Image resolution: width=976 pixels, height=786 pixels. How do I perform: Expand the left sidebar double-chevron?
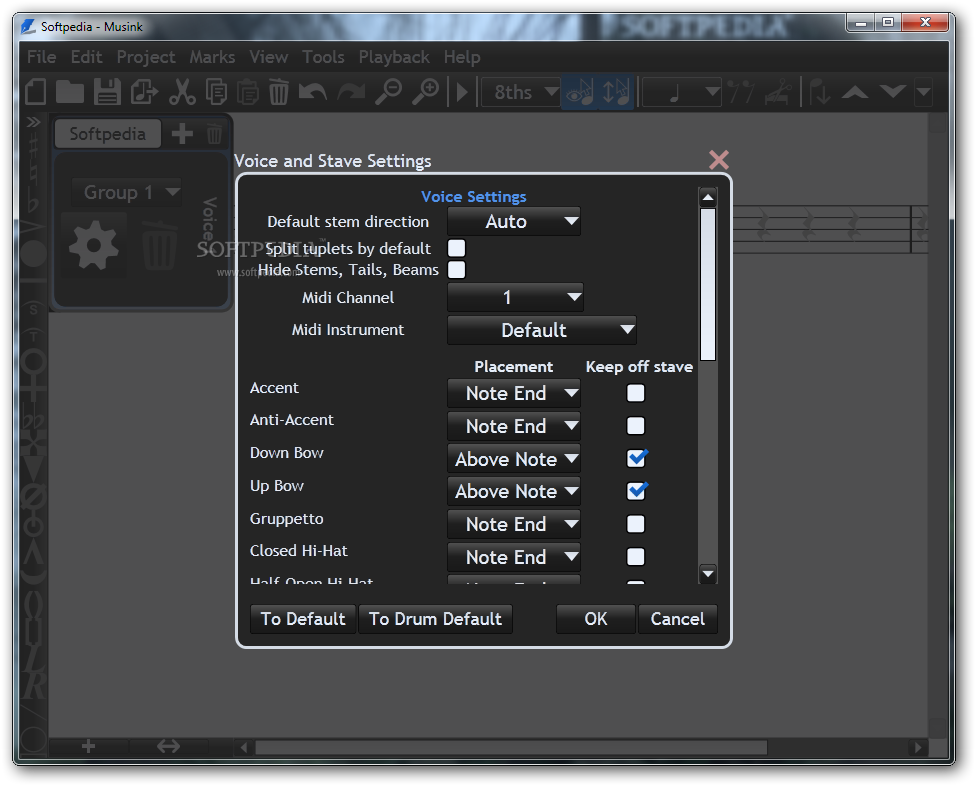click(x=33, y=122)
